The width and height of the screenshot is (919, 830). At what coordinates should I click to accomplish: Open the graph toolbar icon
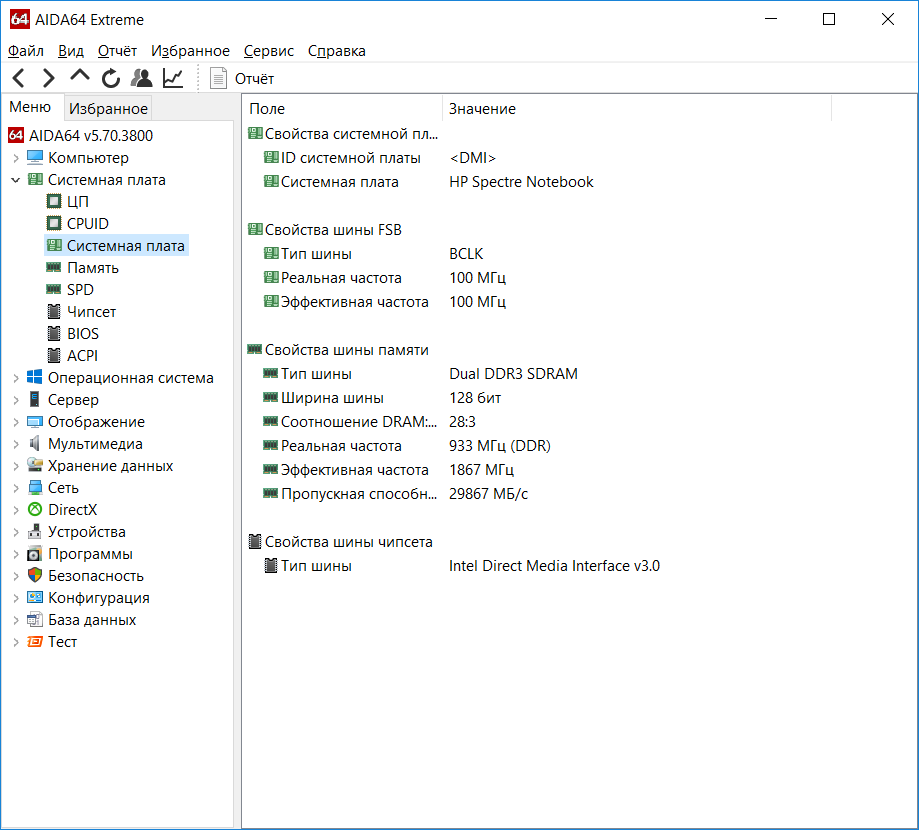pyautogui.click(x=173, y=78)
